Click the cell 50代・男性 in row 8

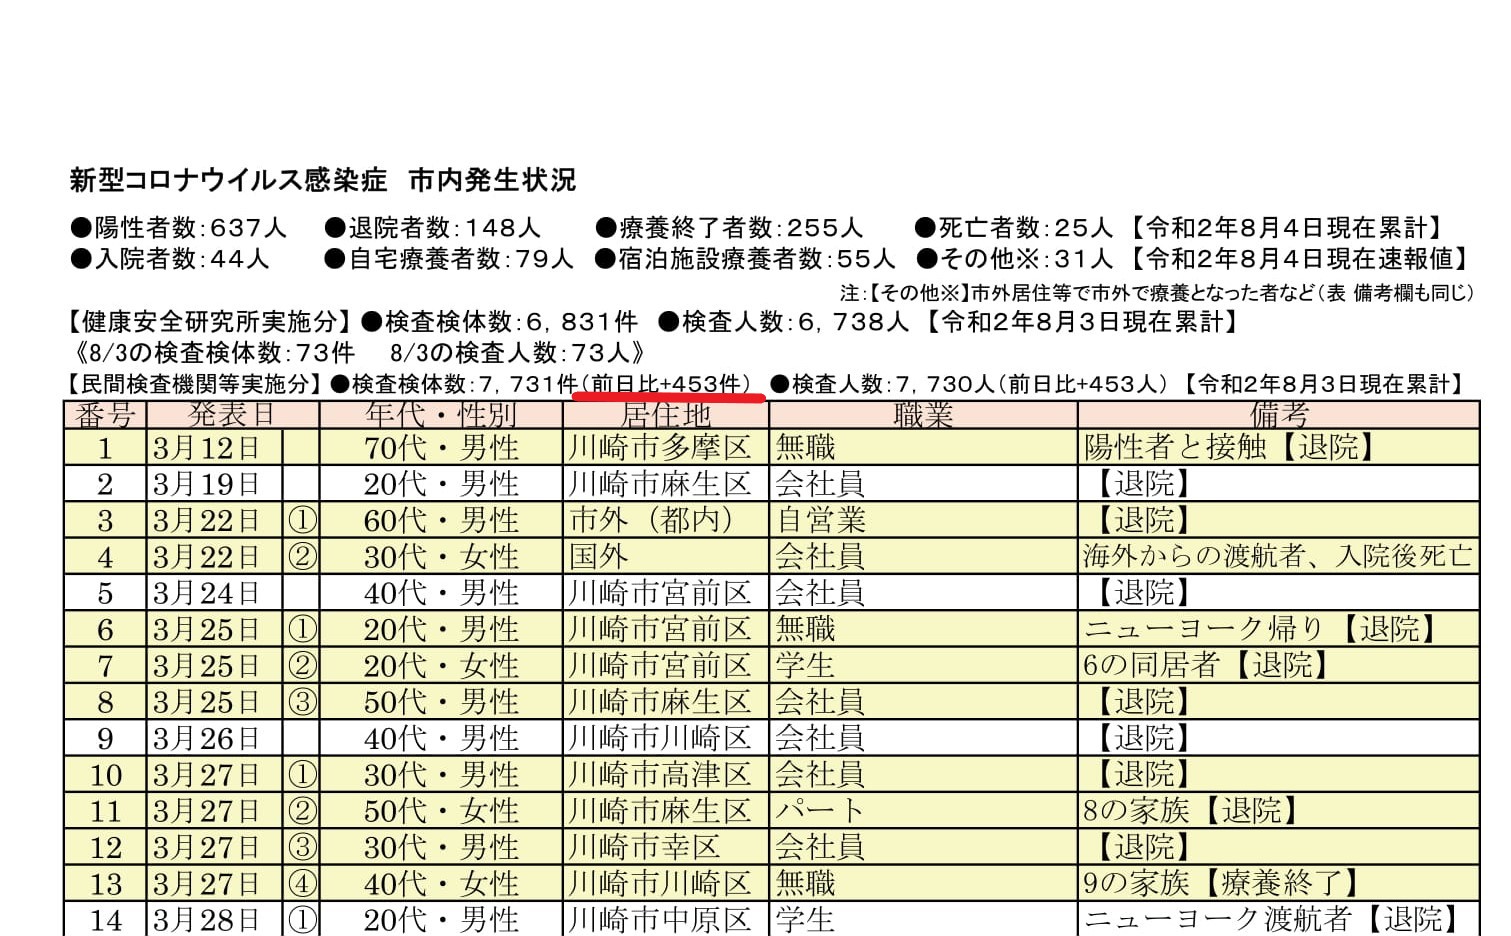pyautogui.click(x=441, y=702)
